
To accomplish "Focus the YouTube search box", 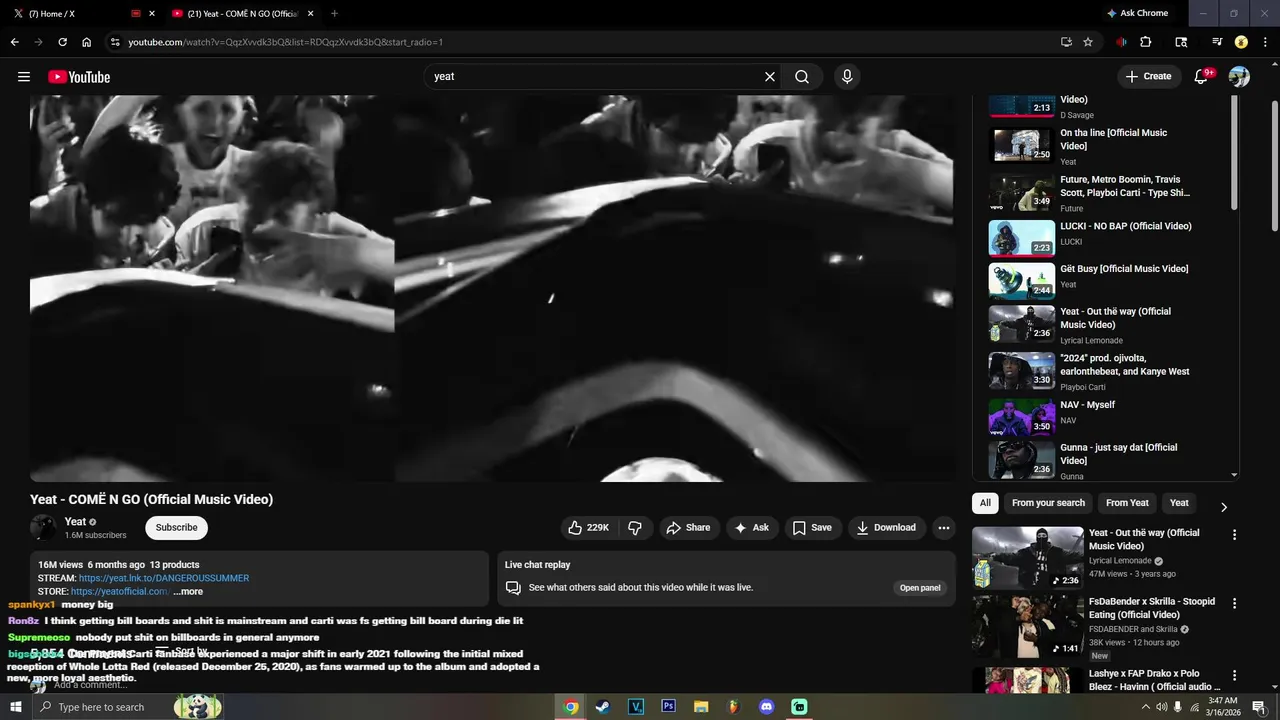I will 595,77.
